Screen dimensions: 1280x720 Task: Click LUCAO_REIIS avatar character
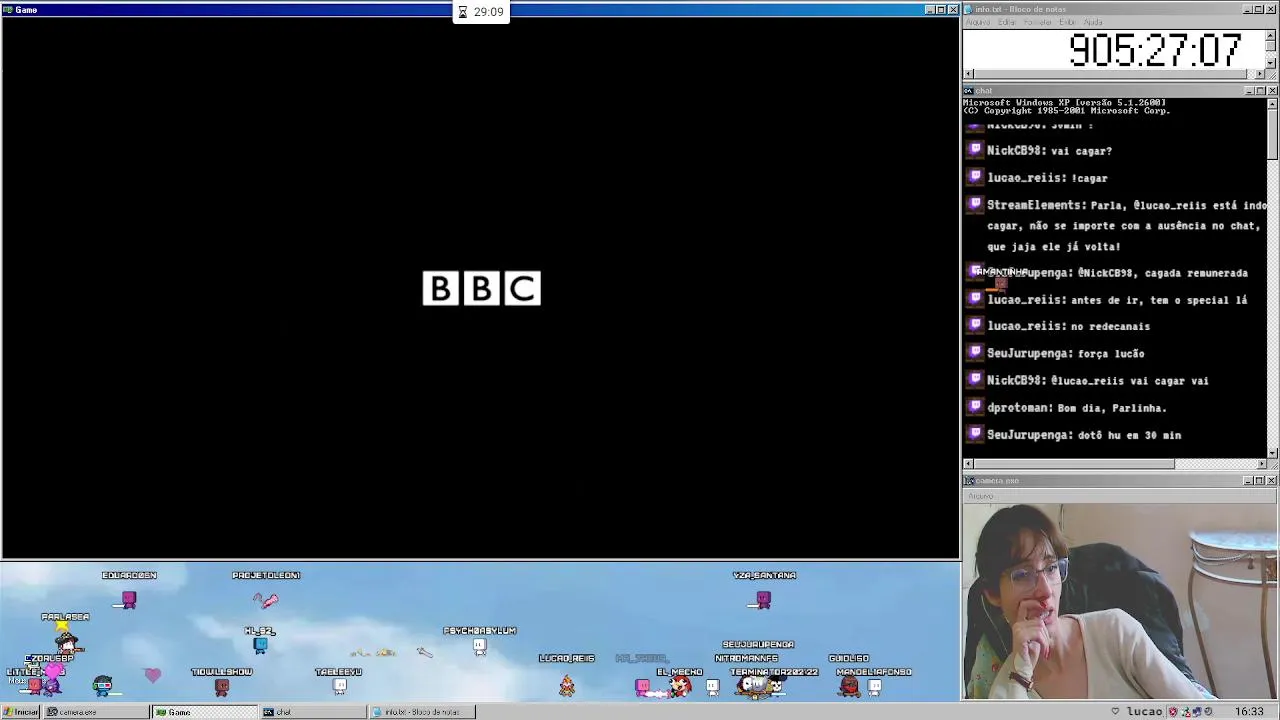[567, 685]
